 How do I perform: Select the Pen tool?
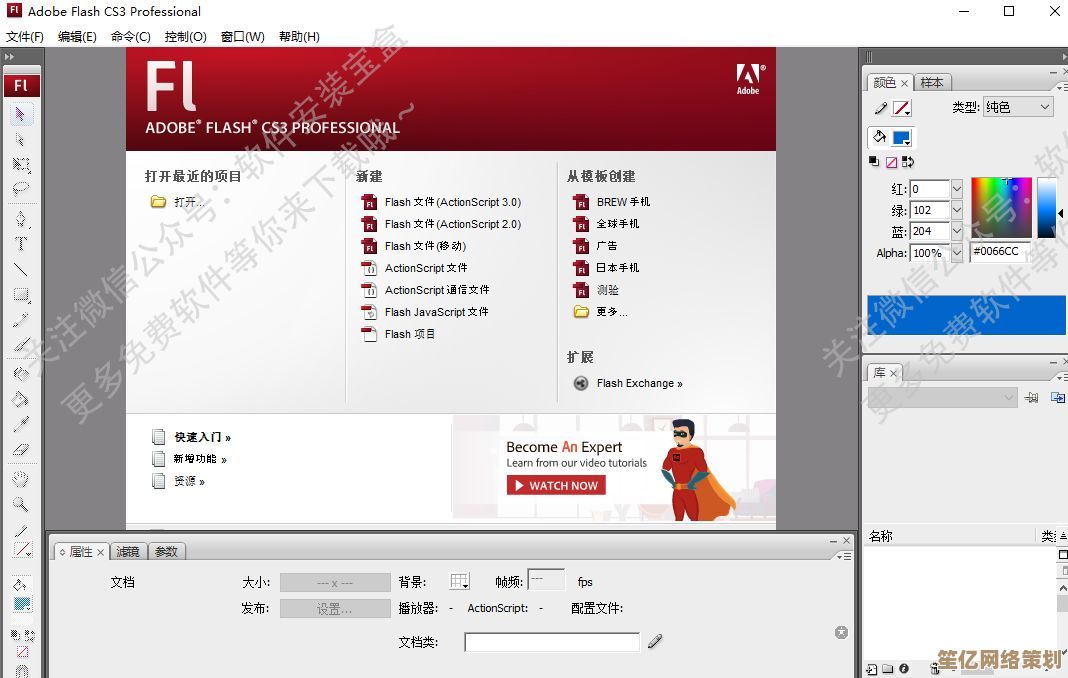click(x=20, y=219)
